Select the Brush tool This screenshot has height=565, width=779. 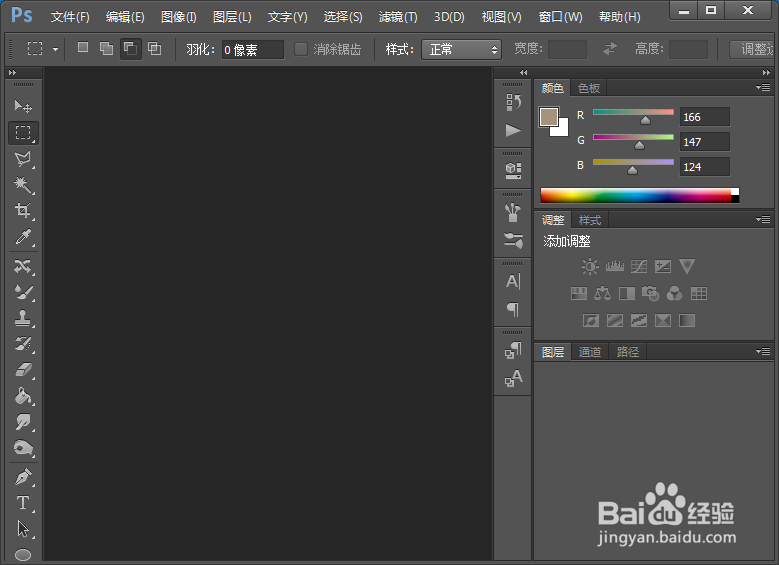point(23,292)
